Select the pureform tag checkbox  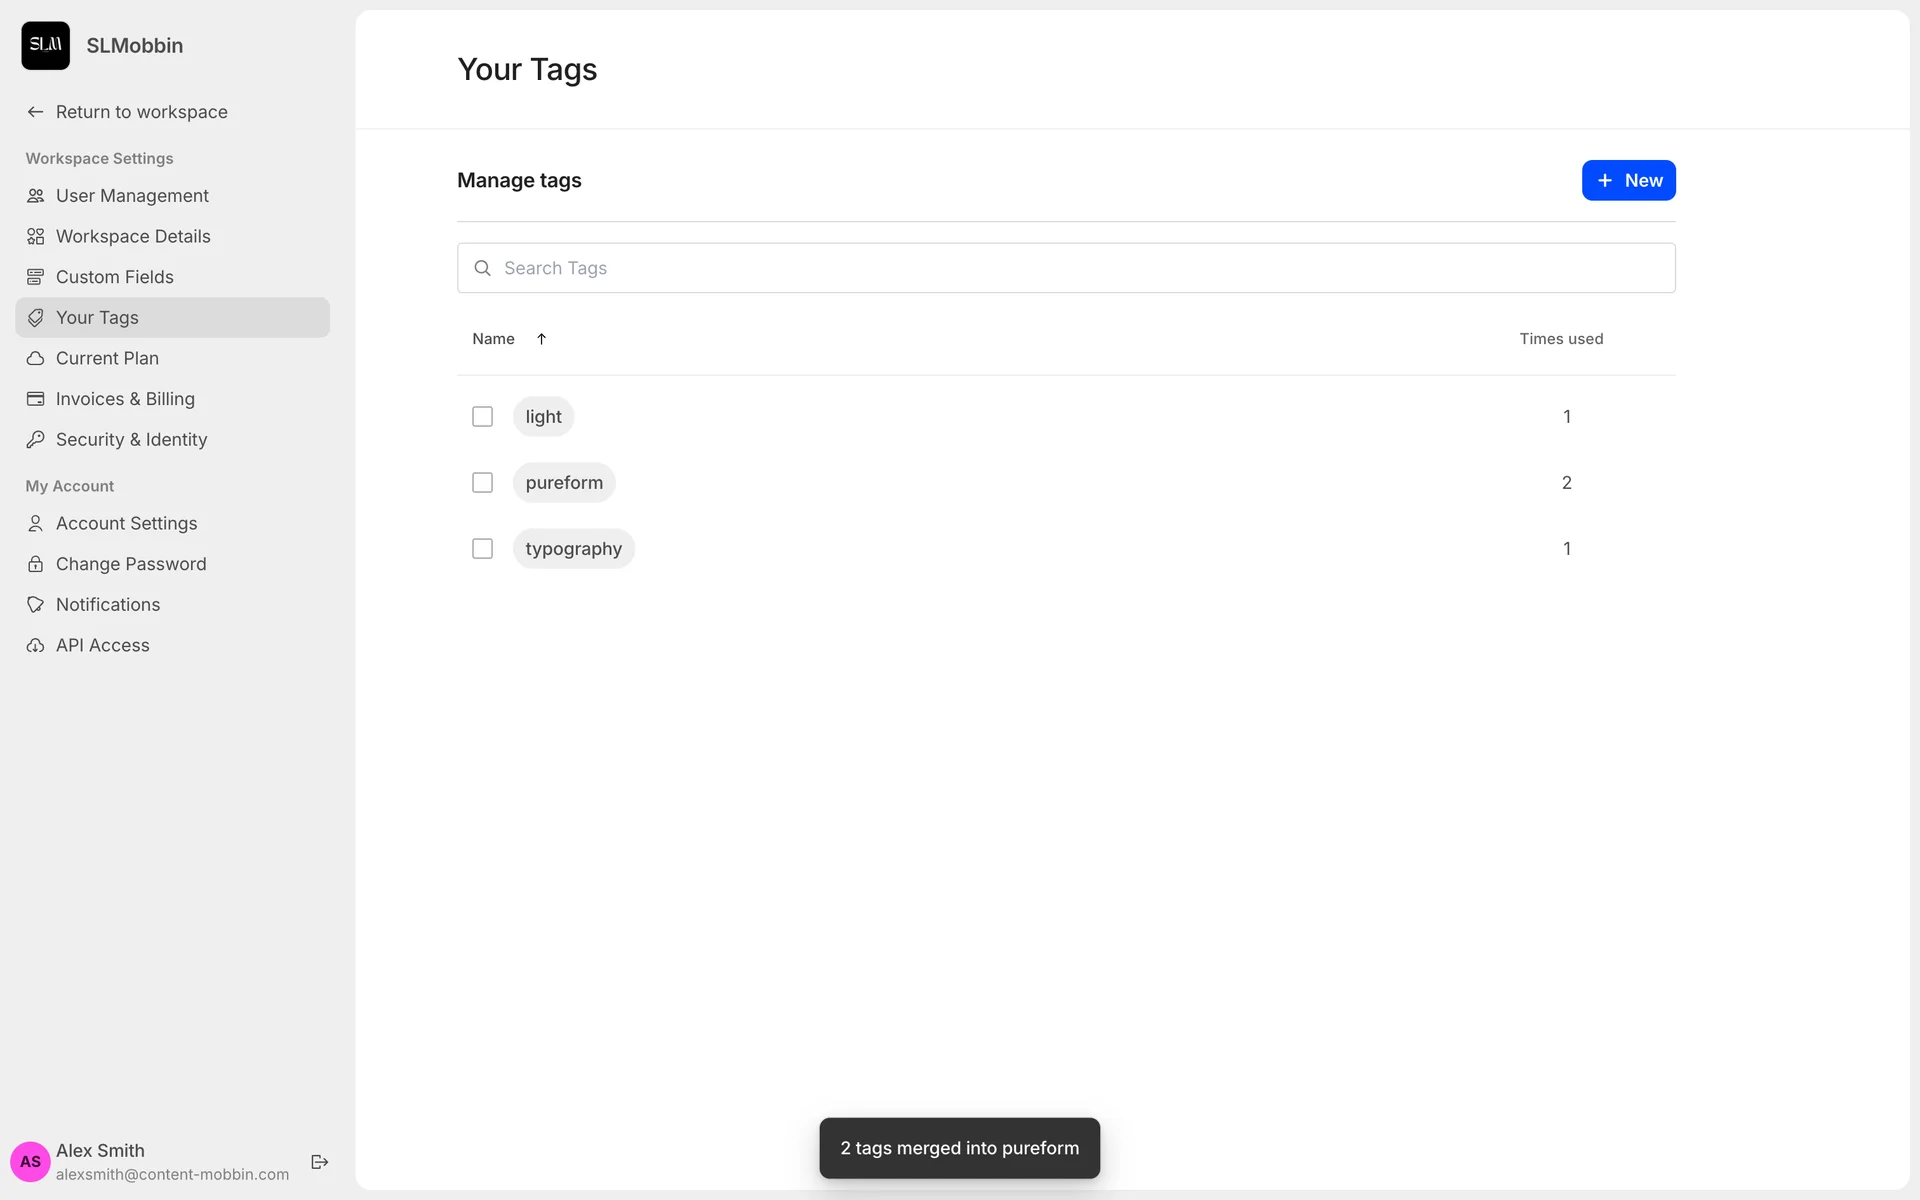[482, 482]
